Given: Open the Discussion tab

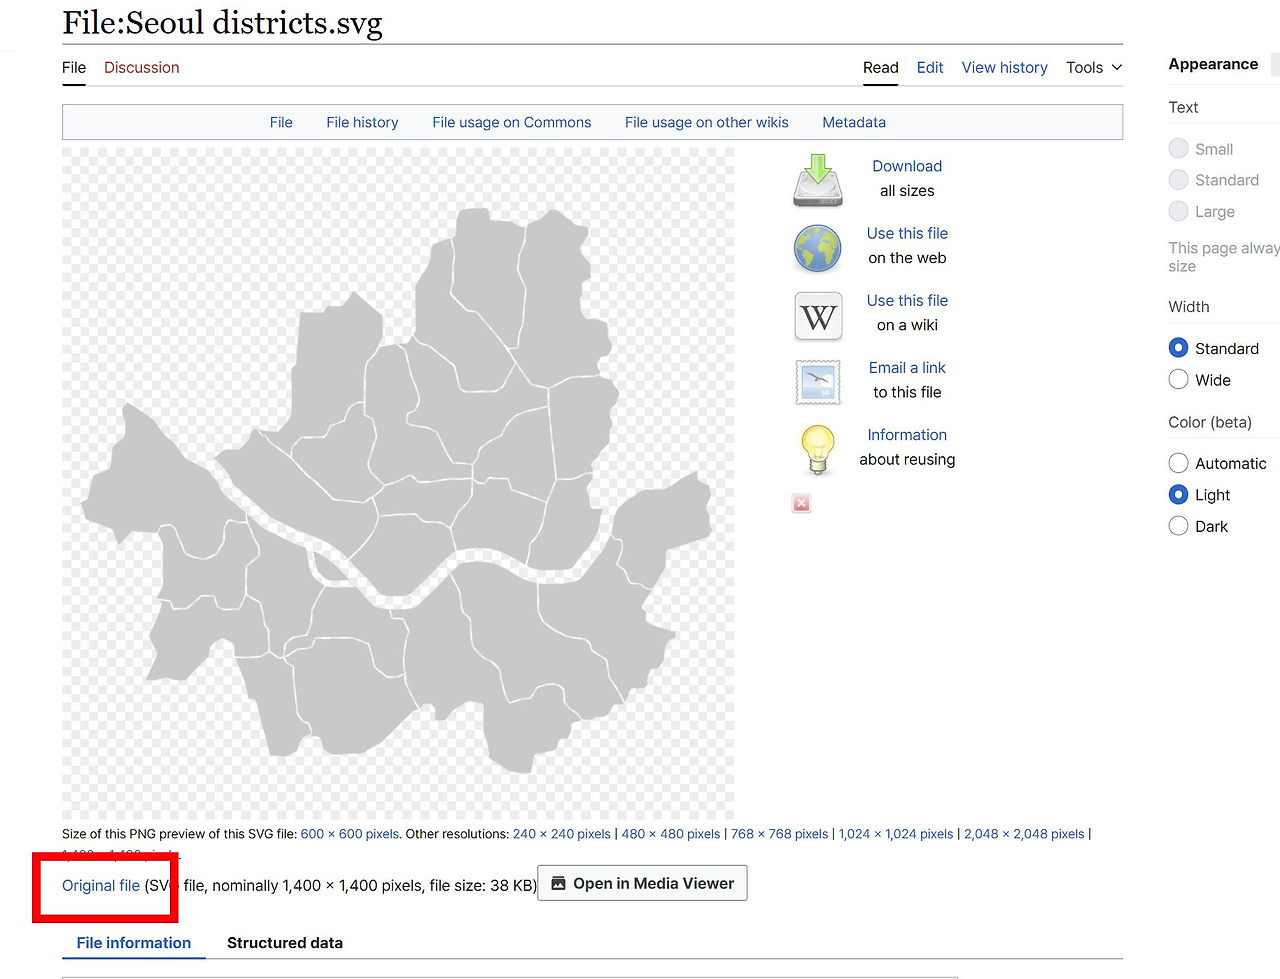Looking at the screenshot, I should click(x=142, y=67).
